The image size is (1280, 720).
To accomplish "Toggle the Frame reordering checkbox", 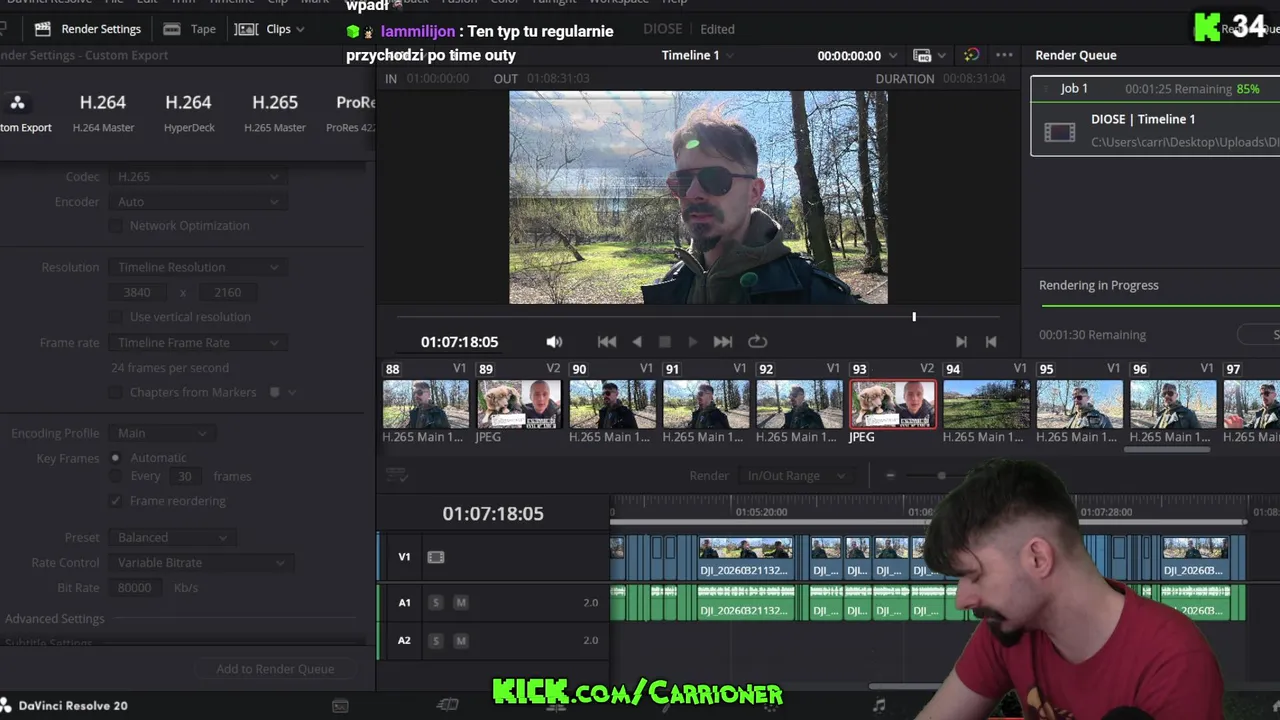I will (116, 501).
